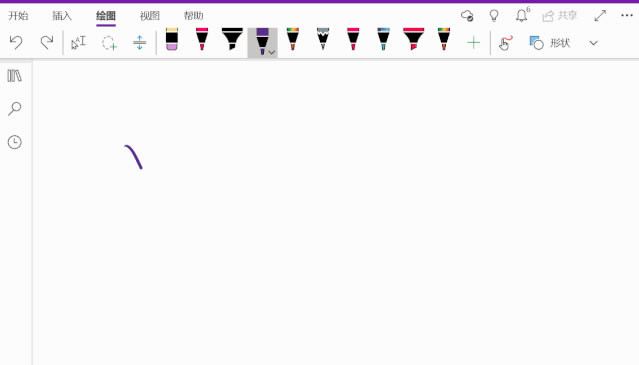Toggle Draw with Touch mode
639x365 pixels.
(505, 43)
